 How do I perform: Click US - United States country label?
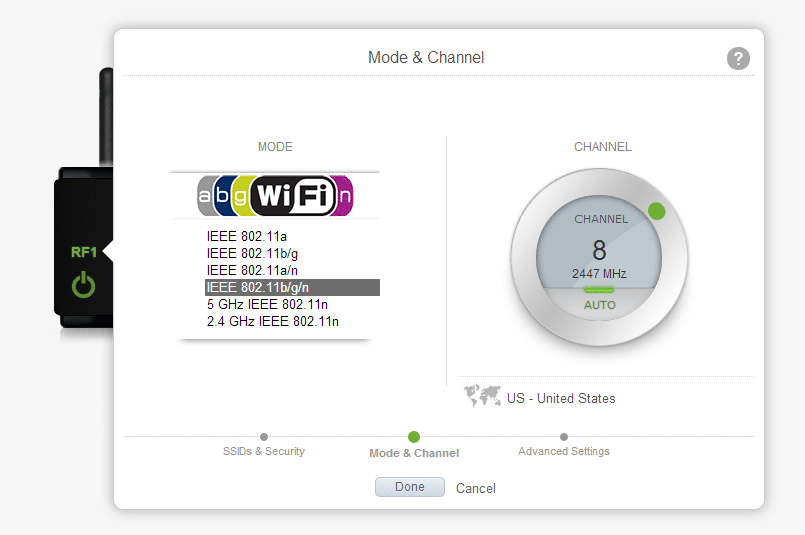coord(561,398)
